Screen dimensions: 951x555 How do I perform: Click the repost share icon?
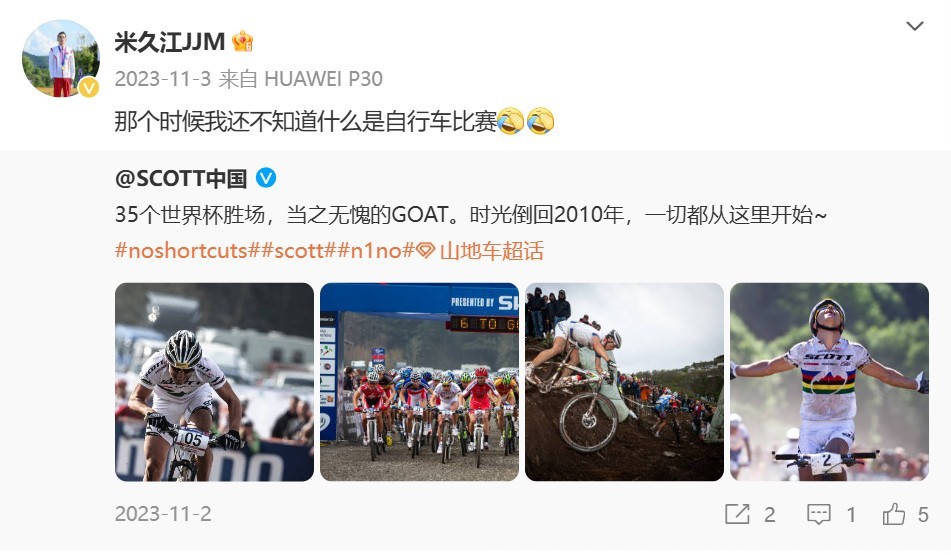[737, 514]
